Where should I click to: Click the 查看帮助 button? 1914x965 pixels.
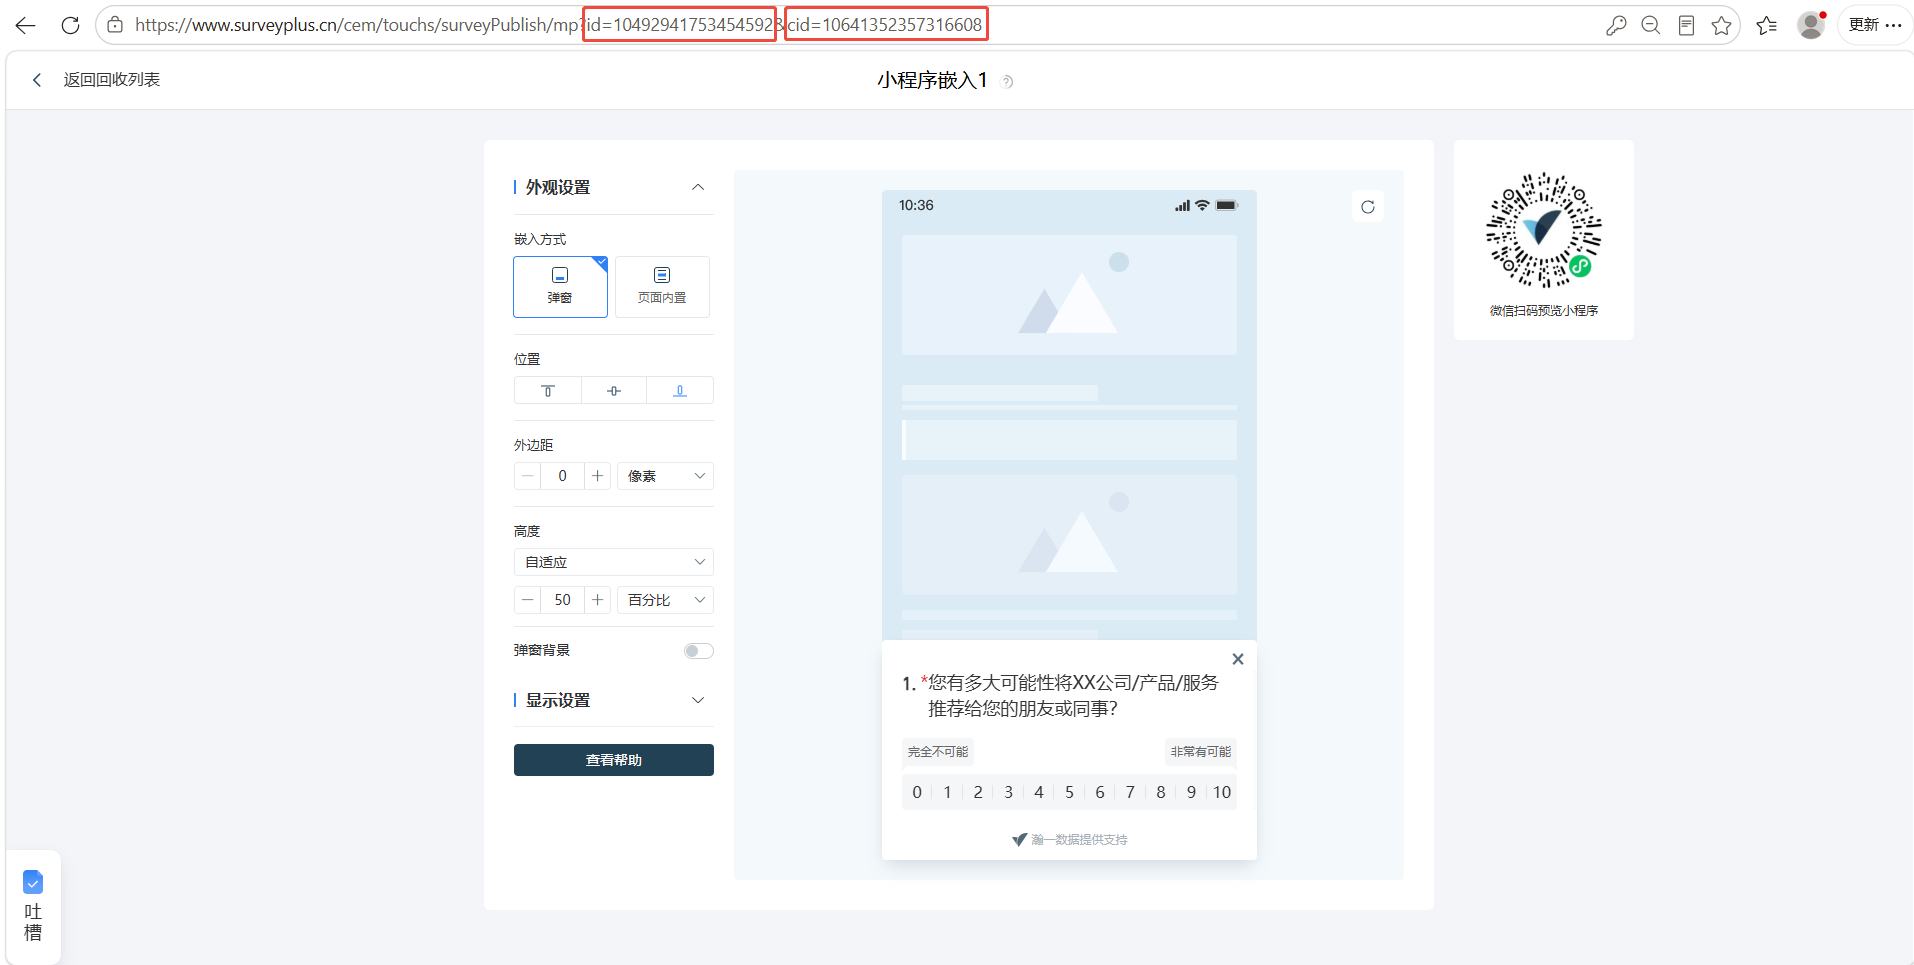[614, 760]
